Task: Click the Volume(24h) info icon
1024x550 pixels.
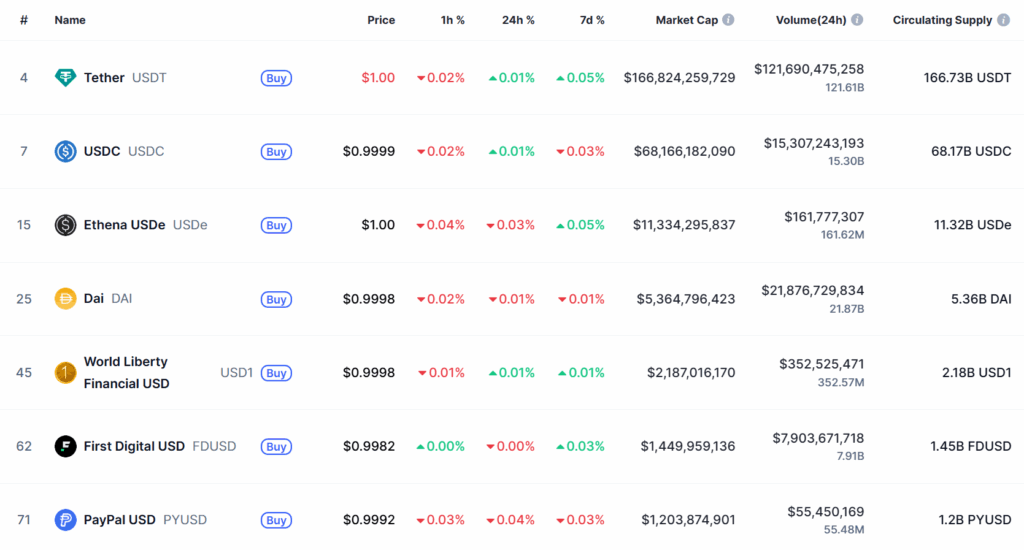Action: coord(857,20)
